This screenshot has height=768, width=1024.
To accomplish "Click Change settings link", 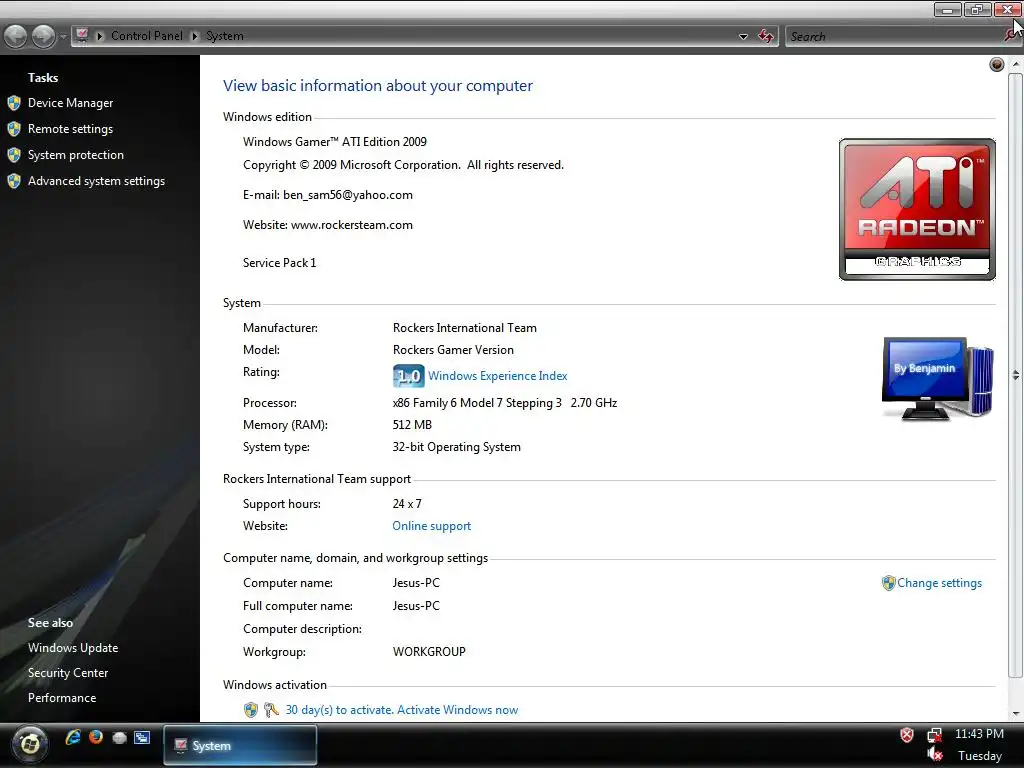I will coord(939,583).
